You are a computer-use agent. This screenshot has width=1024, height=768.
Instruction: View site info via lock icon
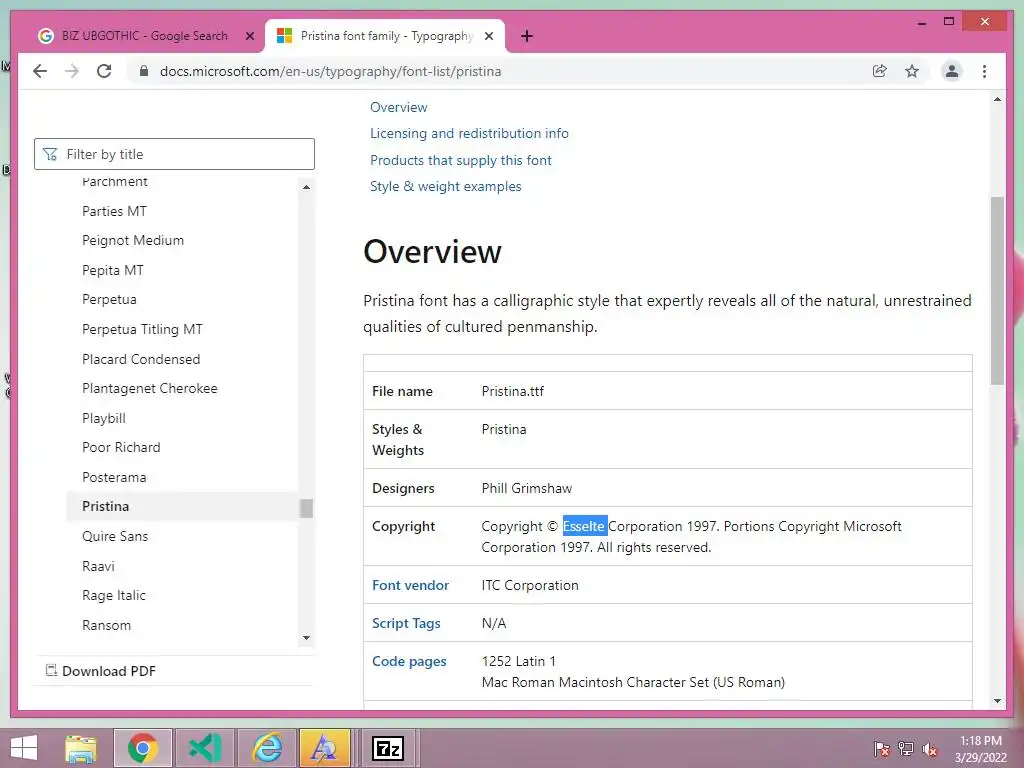144,71
